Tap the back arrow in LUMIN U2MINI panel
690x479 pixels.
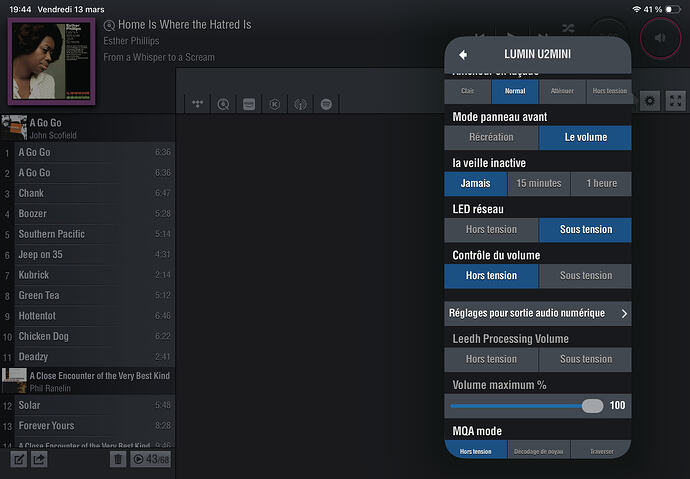(463, 55)
